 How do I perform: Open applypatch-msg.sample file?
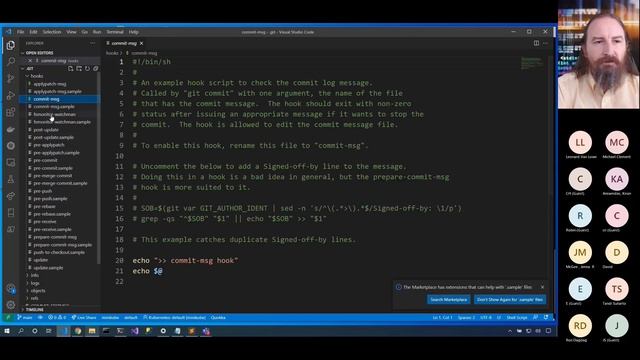tap(57, 91)
